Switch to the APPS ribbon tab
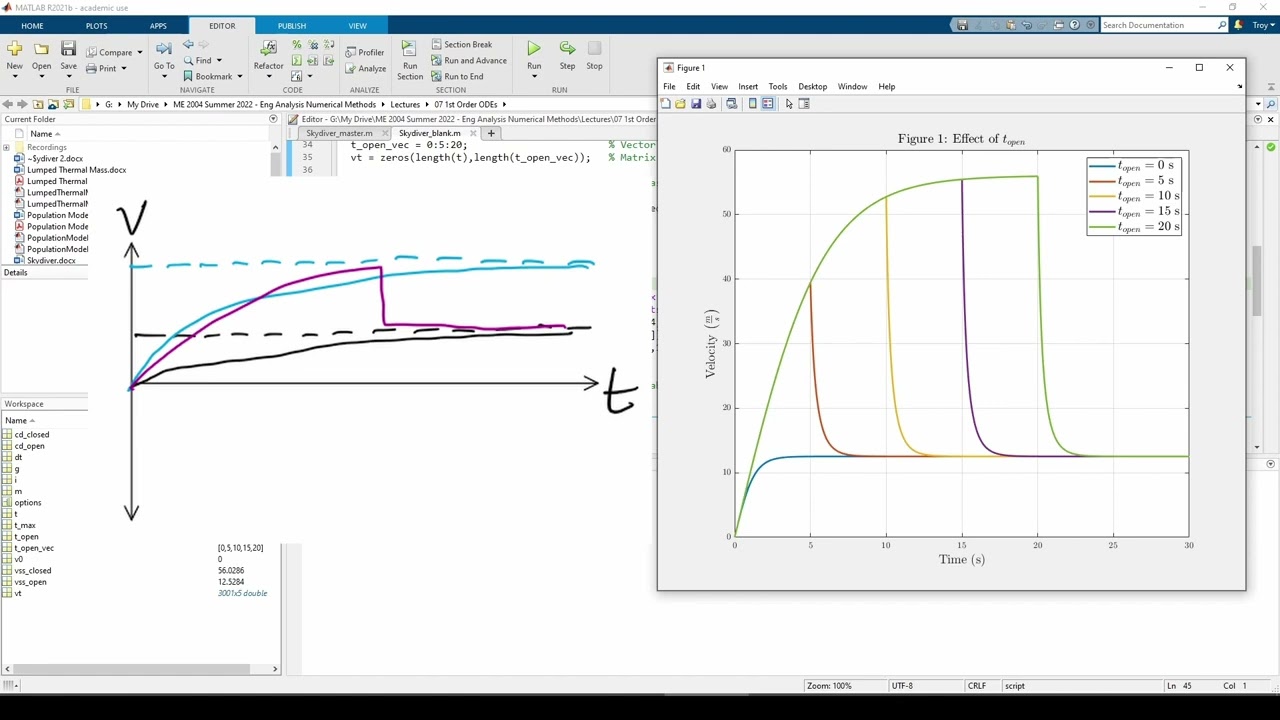The height and width of the screenshot is (720, 1280). click(158, 26)
